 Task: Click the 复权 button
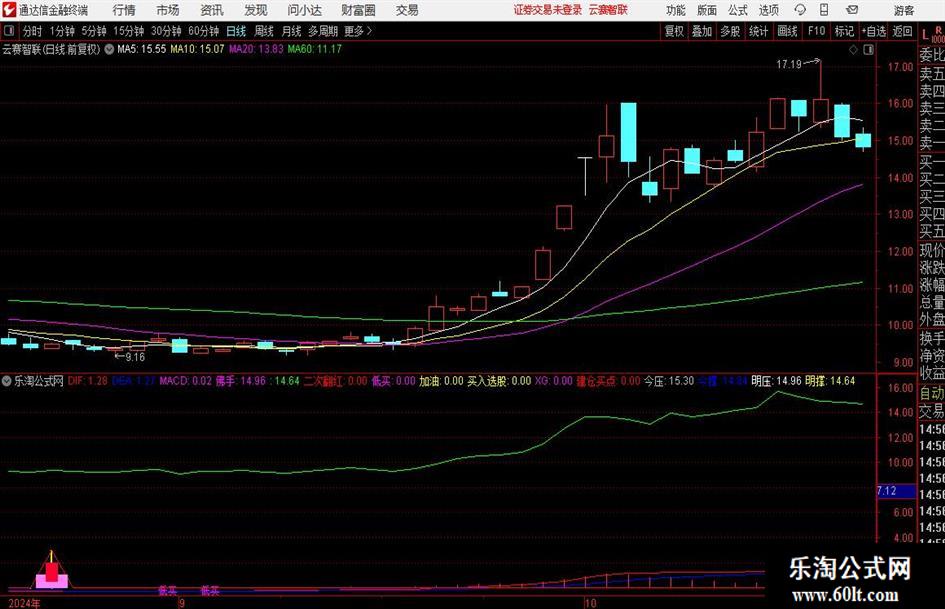tap(674, 31)
